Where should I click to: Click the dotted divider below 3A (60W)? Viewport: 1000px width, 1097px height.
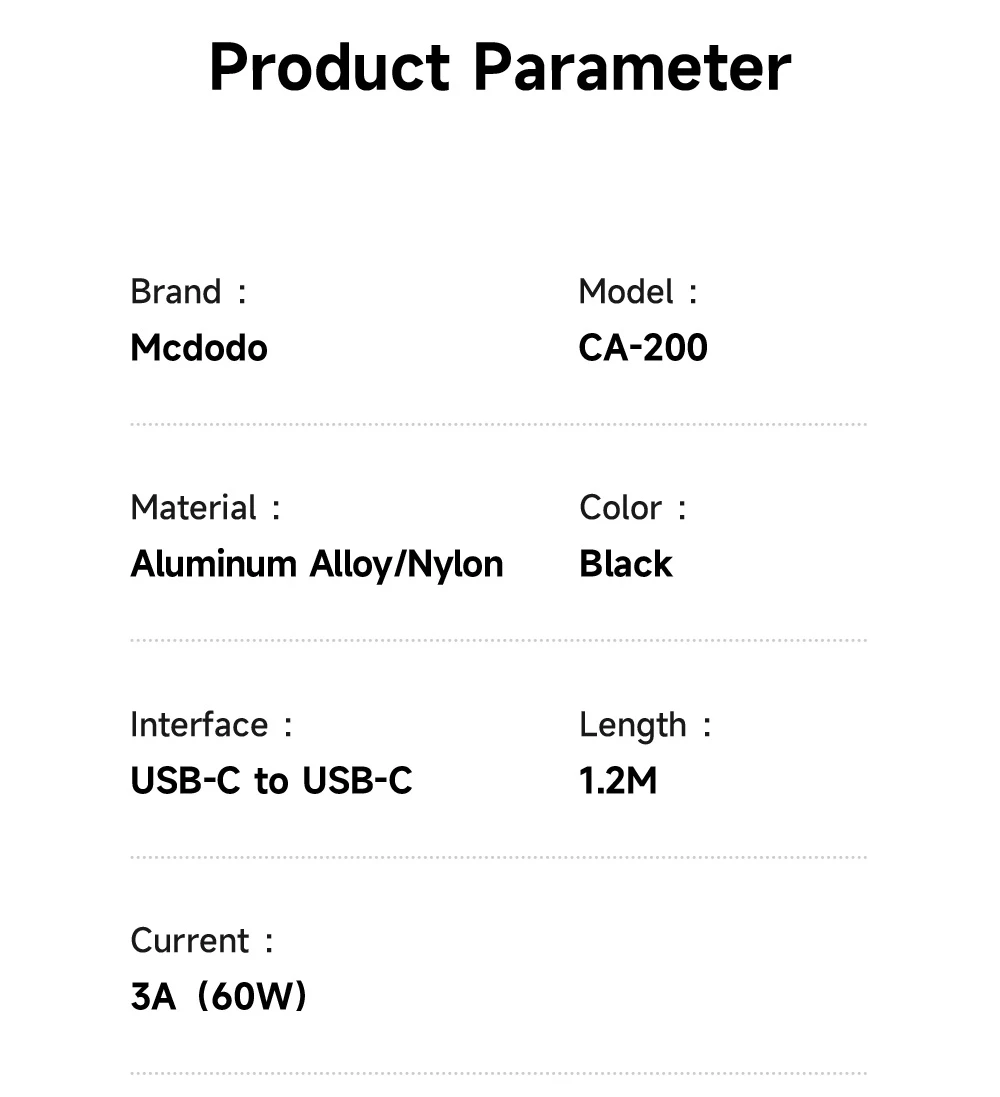[x=498, y=1074]
